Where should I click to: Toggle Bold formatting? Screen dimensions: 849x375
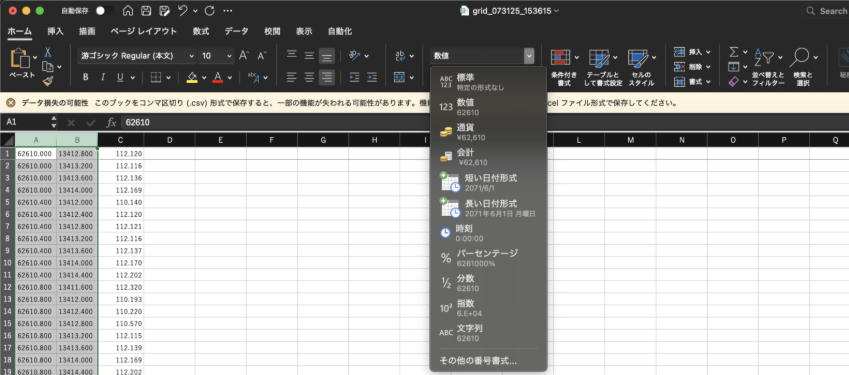86,77
